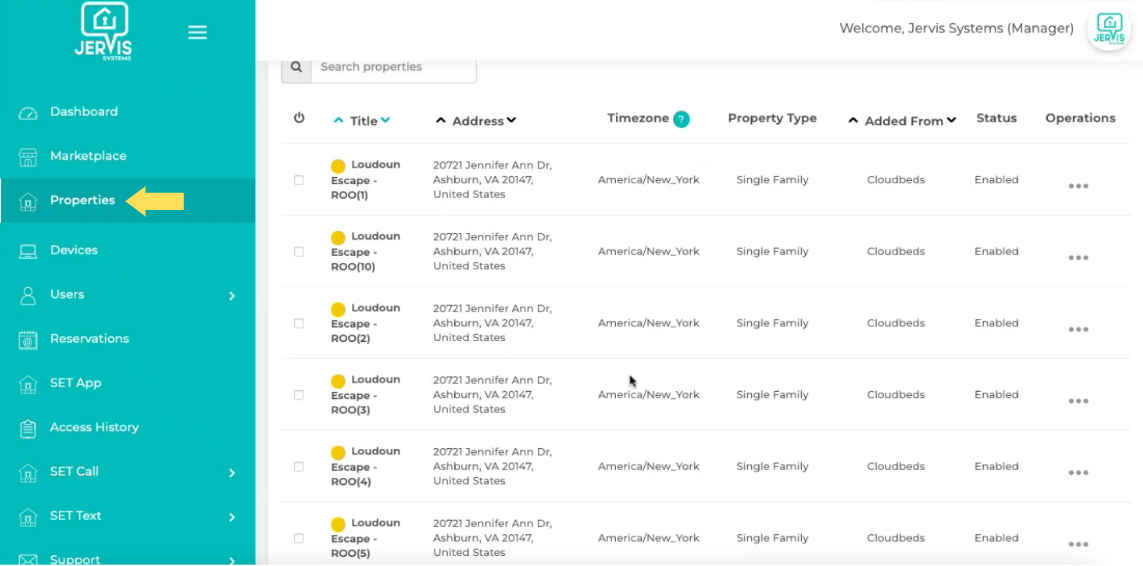
Task: Click the Access History clipboard icon
Action: [28, 429]
